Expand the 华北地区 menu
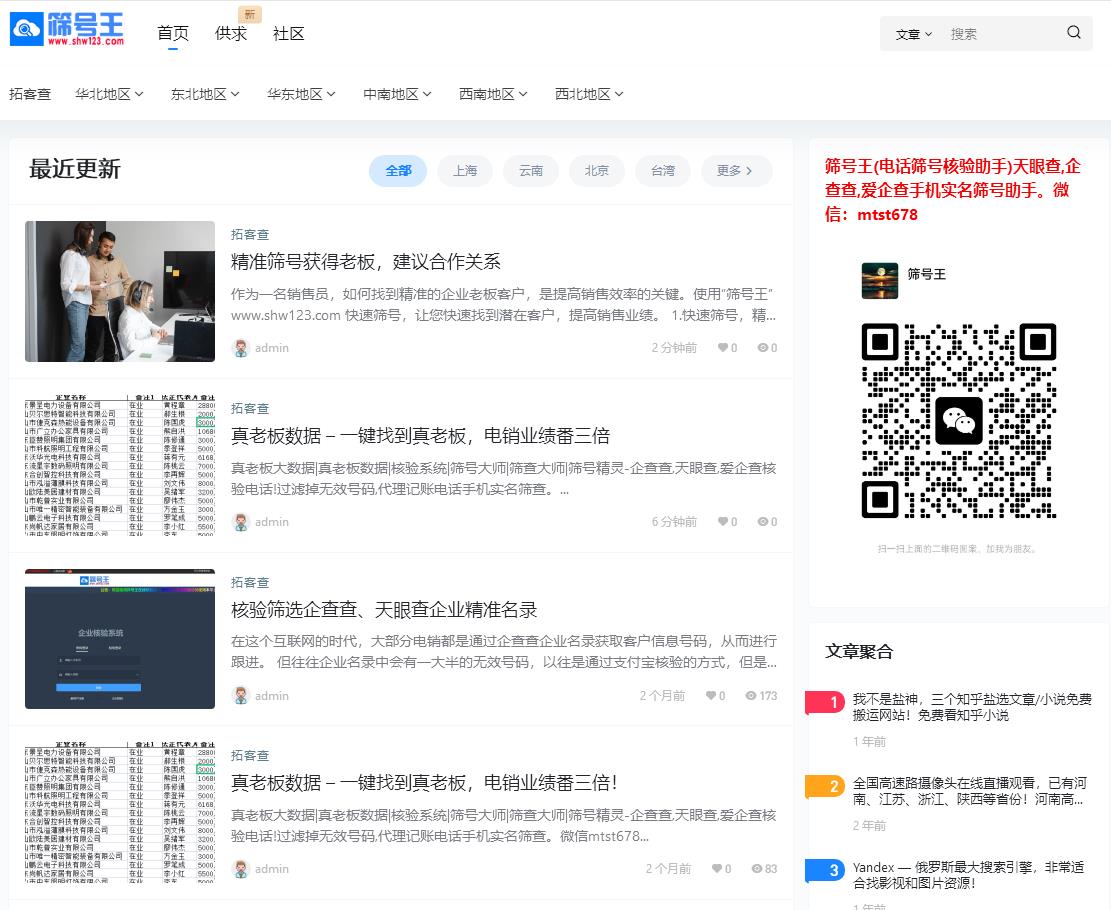Image resolution: width=1111 pixels, height=910 pixels. [110, 94]
